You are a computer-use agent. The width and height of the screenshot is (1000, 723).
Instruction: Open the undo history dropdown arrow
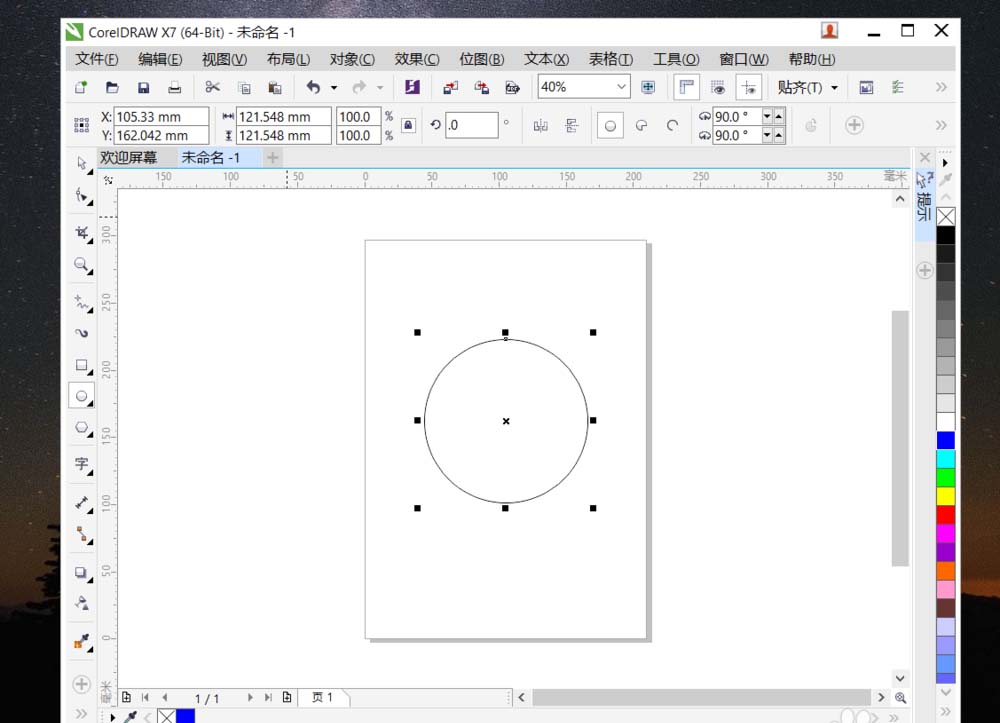(x=334, y=88)
